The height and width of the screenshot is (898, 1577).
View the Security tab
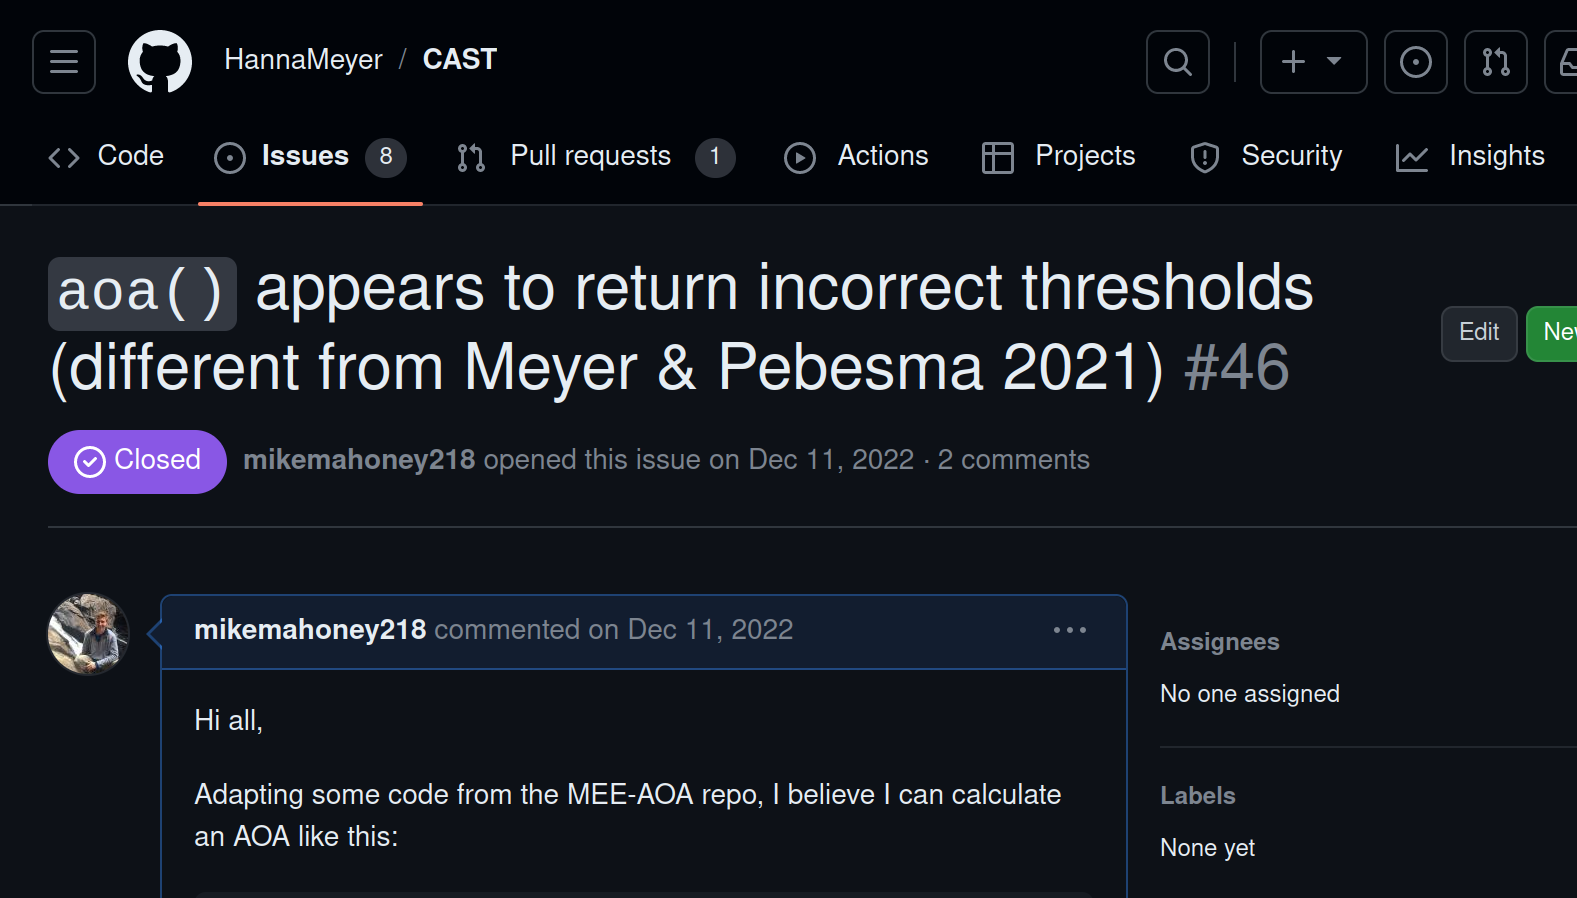click(1266, 157)
